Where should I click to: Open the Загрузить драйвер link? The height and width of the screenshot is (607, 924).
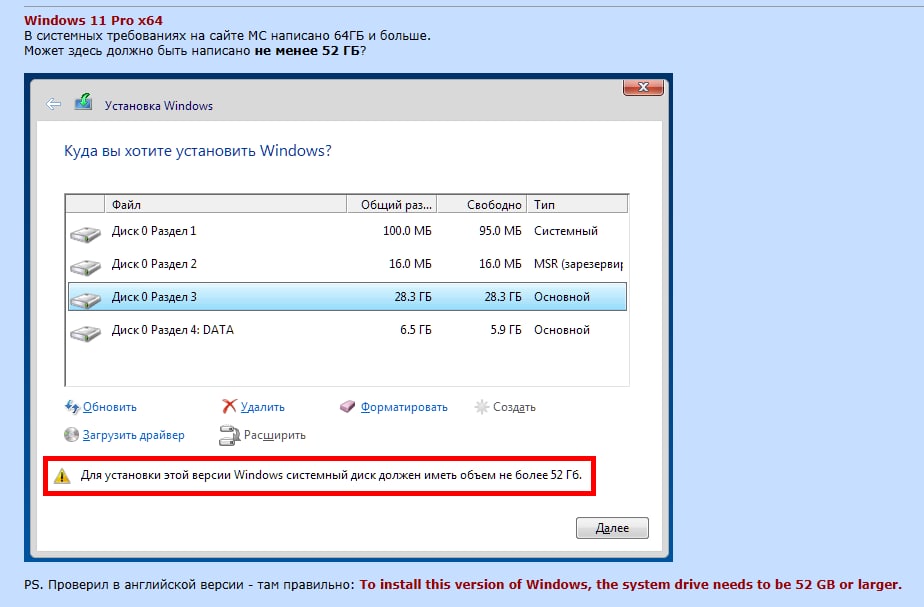[133, 436]
